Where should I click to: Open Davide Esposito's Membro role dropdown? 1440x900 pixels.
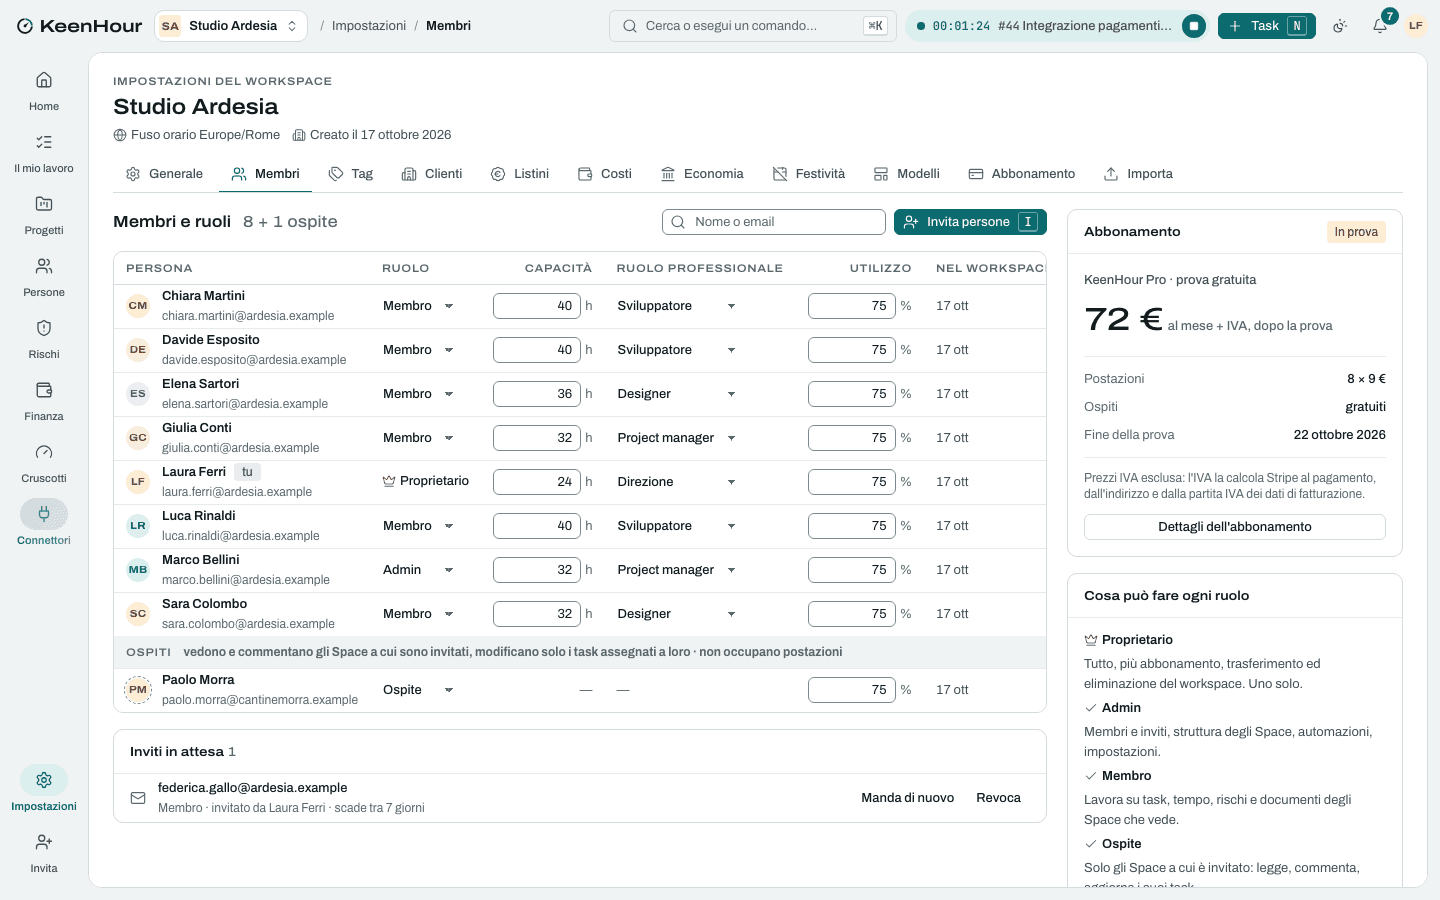point(418,350)
